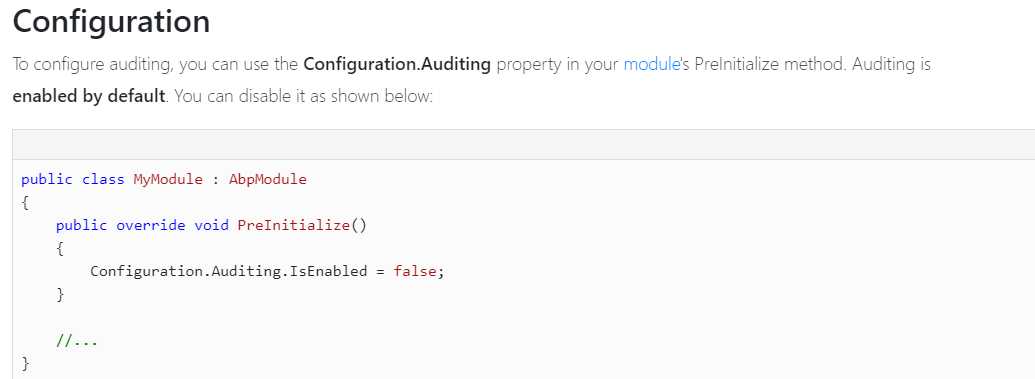Click "PreInitialize method" in the paragraph

coord(767,65)
